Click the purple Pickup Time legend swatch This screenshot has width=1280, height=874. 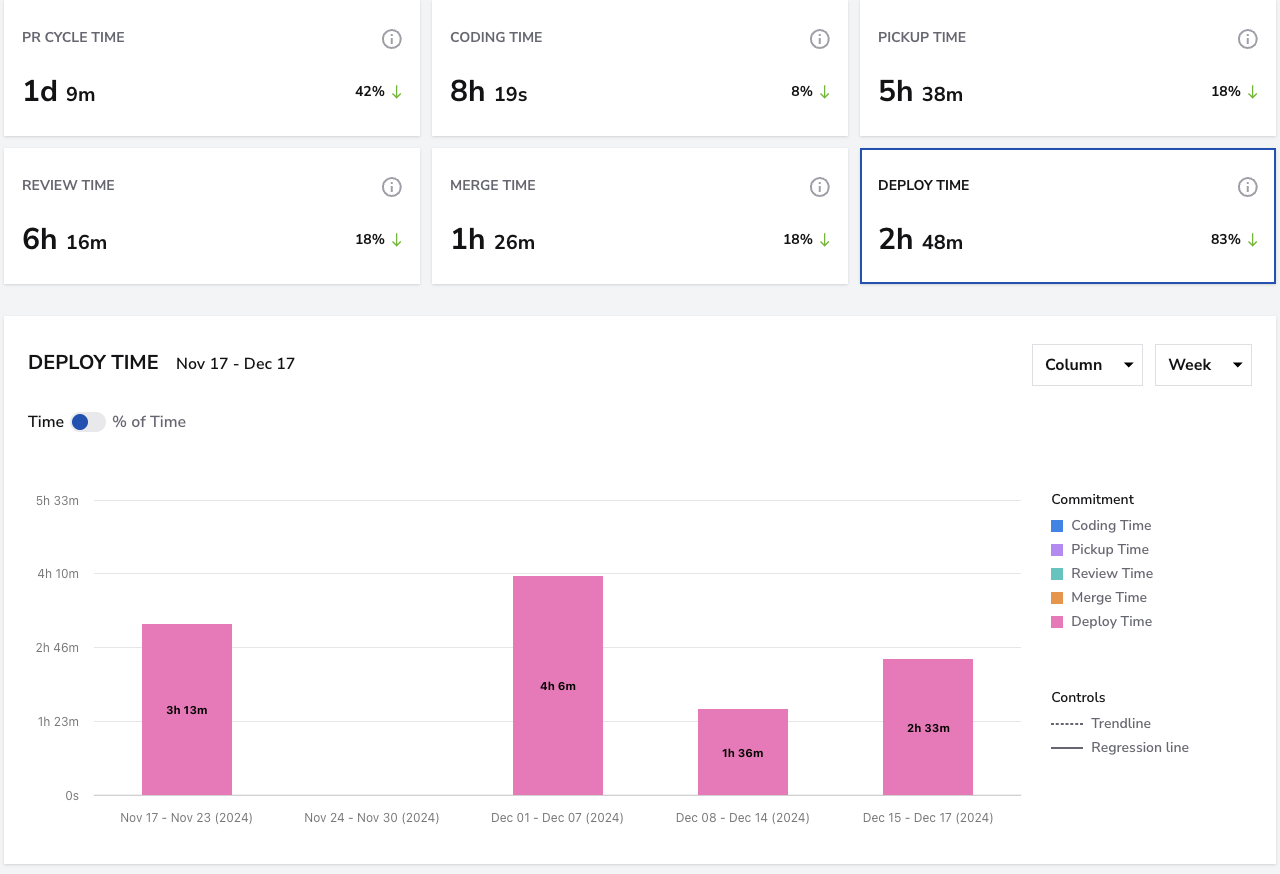tap(1057, 550)
